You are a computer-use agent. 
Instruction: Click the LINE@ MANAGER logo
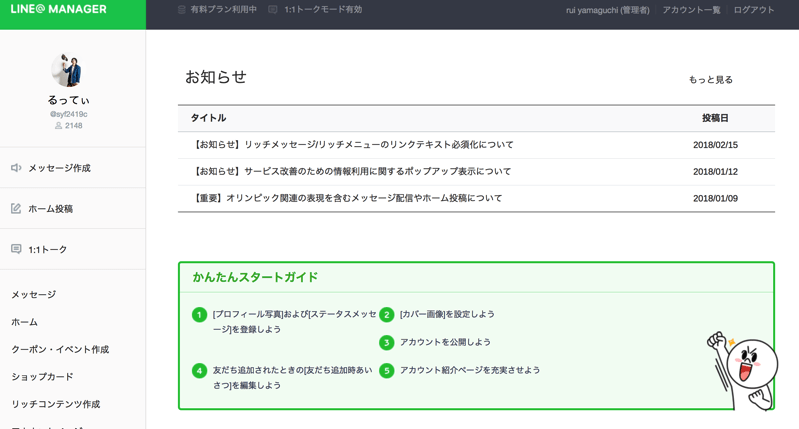pyautogui.click(x=59, y=10)
